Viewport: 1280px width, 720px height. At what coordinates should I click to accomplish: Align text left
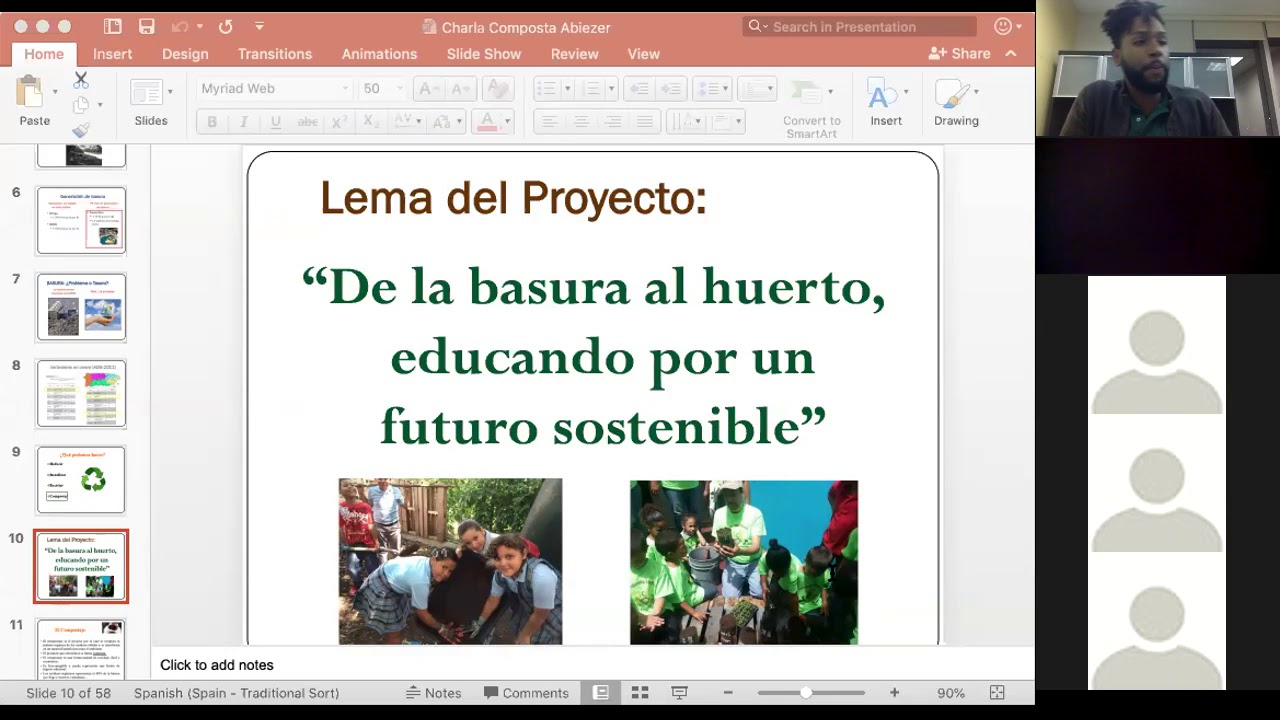tap(549, 122)
